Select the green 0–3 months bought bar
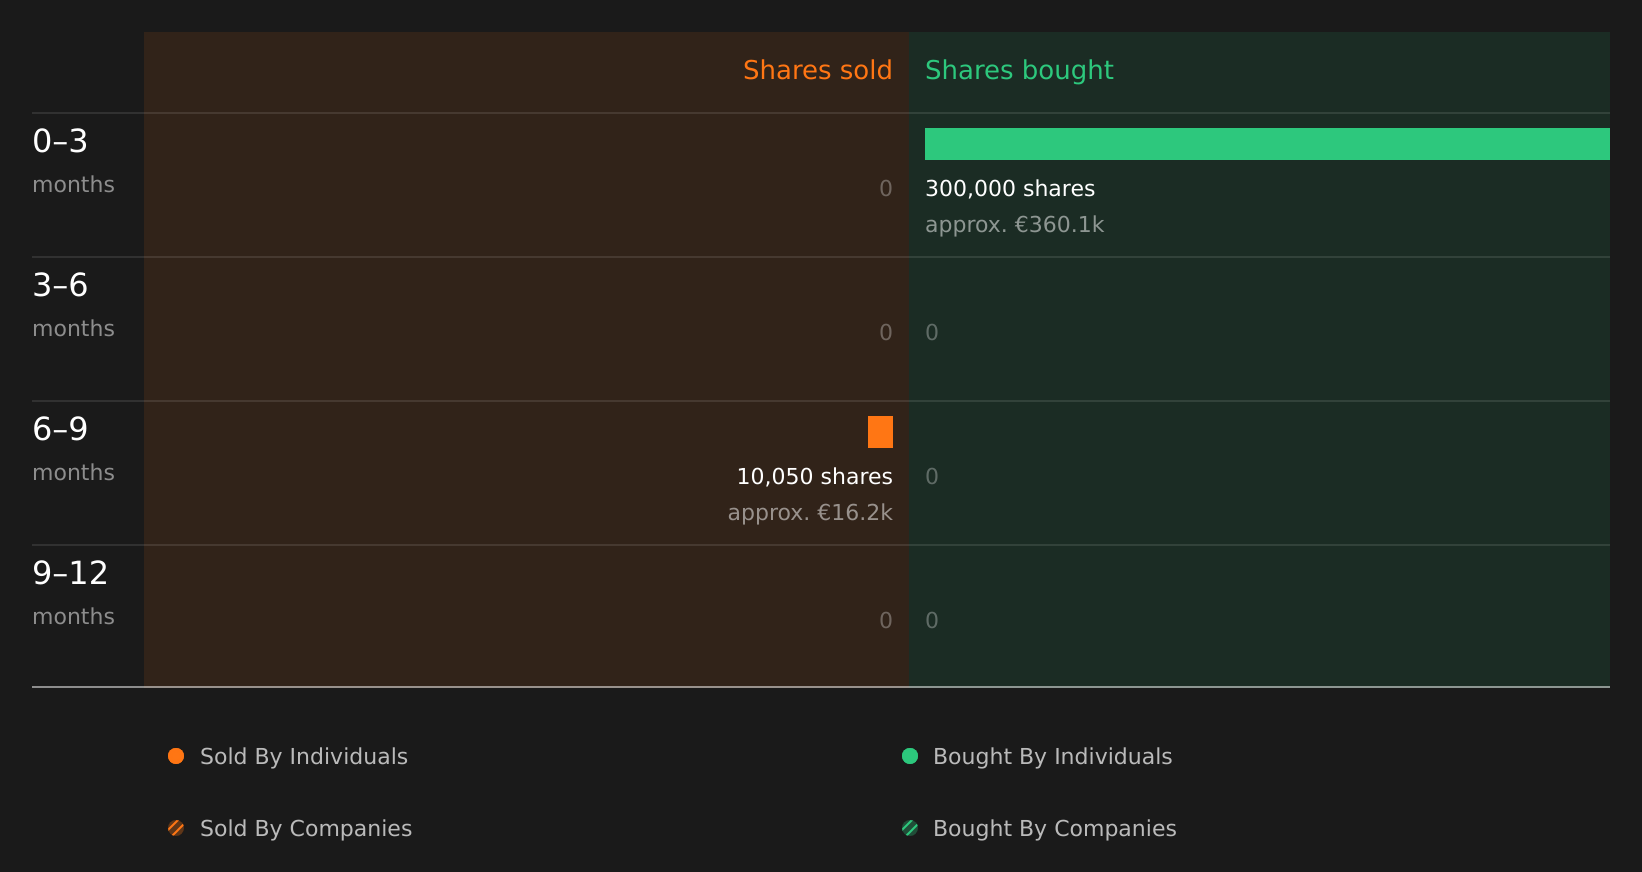 coord(1267,144)
